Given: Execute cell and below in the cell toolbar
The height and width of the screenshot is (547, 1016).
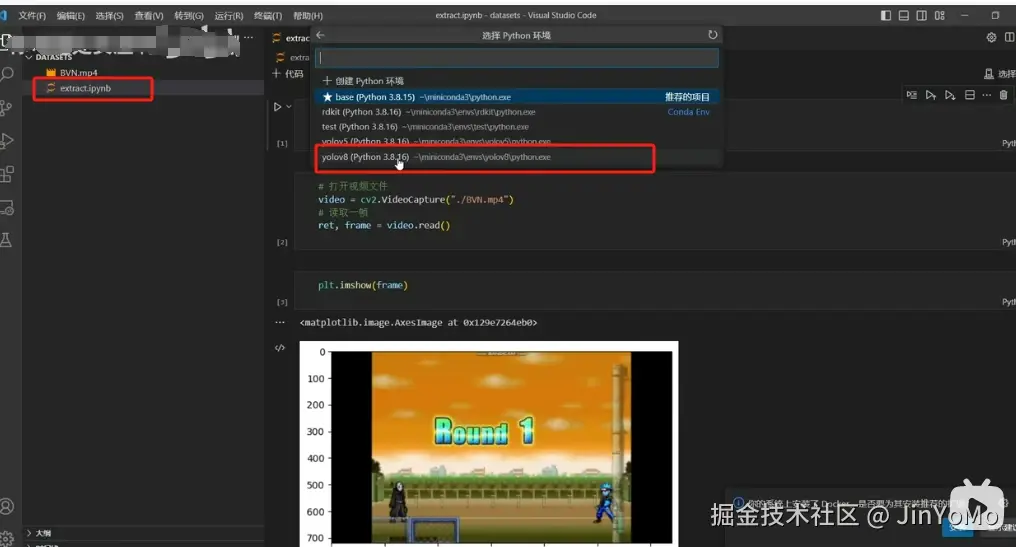Looking at the screenshot, I should pyautogui.click(x=950, y=95).
